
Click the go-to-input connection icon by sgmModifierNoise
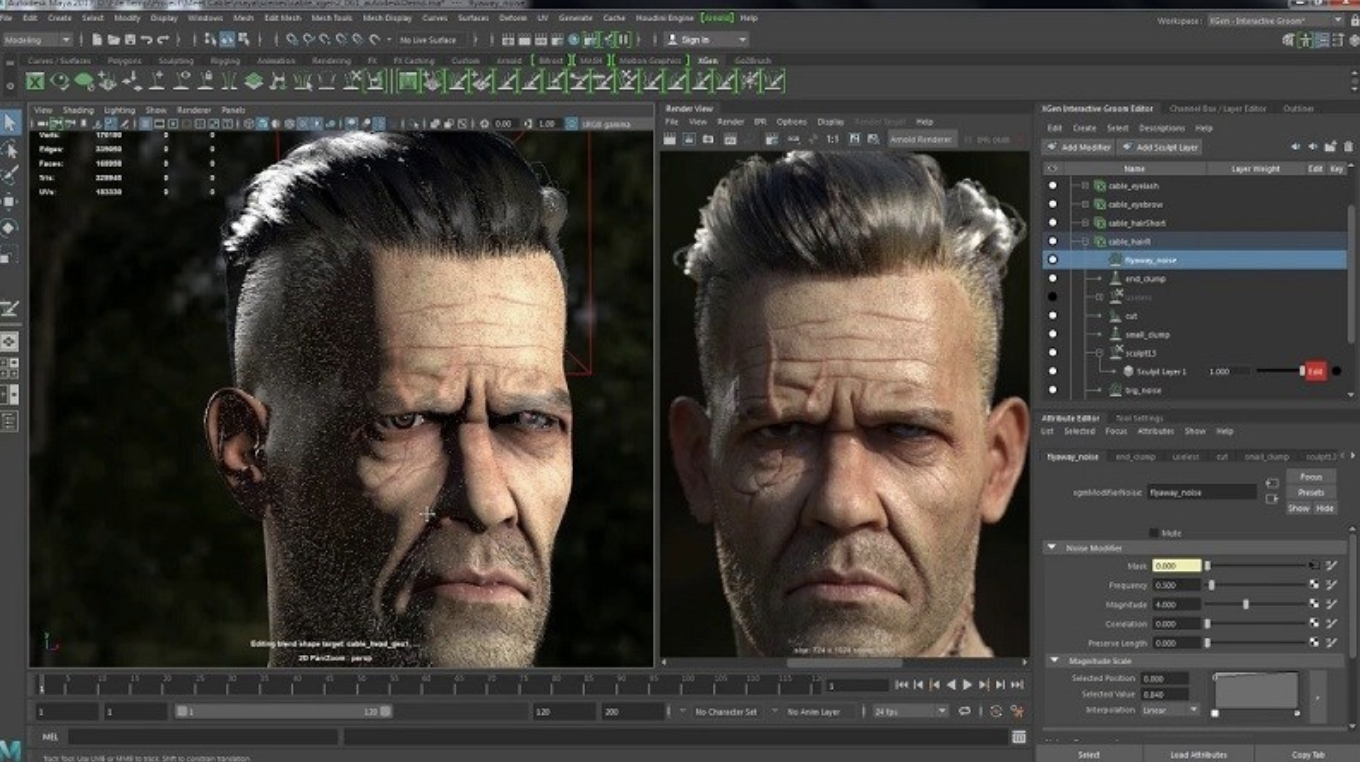pos(1272,484)
